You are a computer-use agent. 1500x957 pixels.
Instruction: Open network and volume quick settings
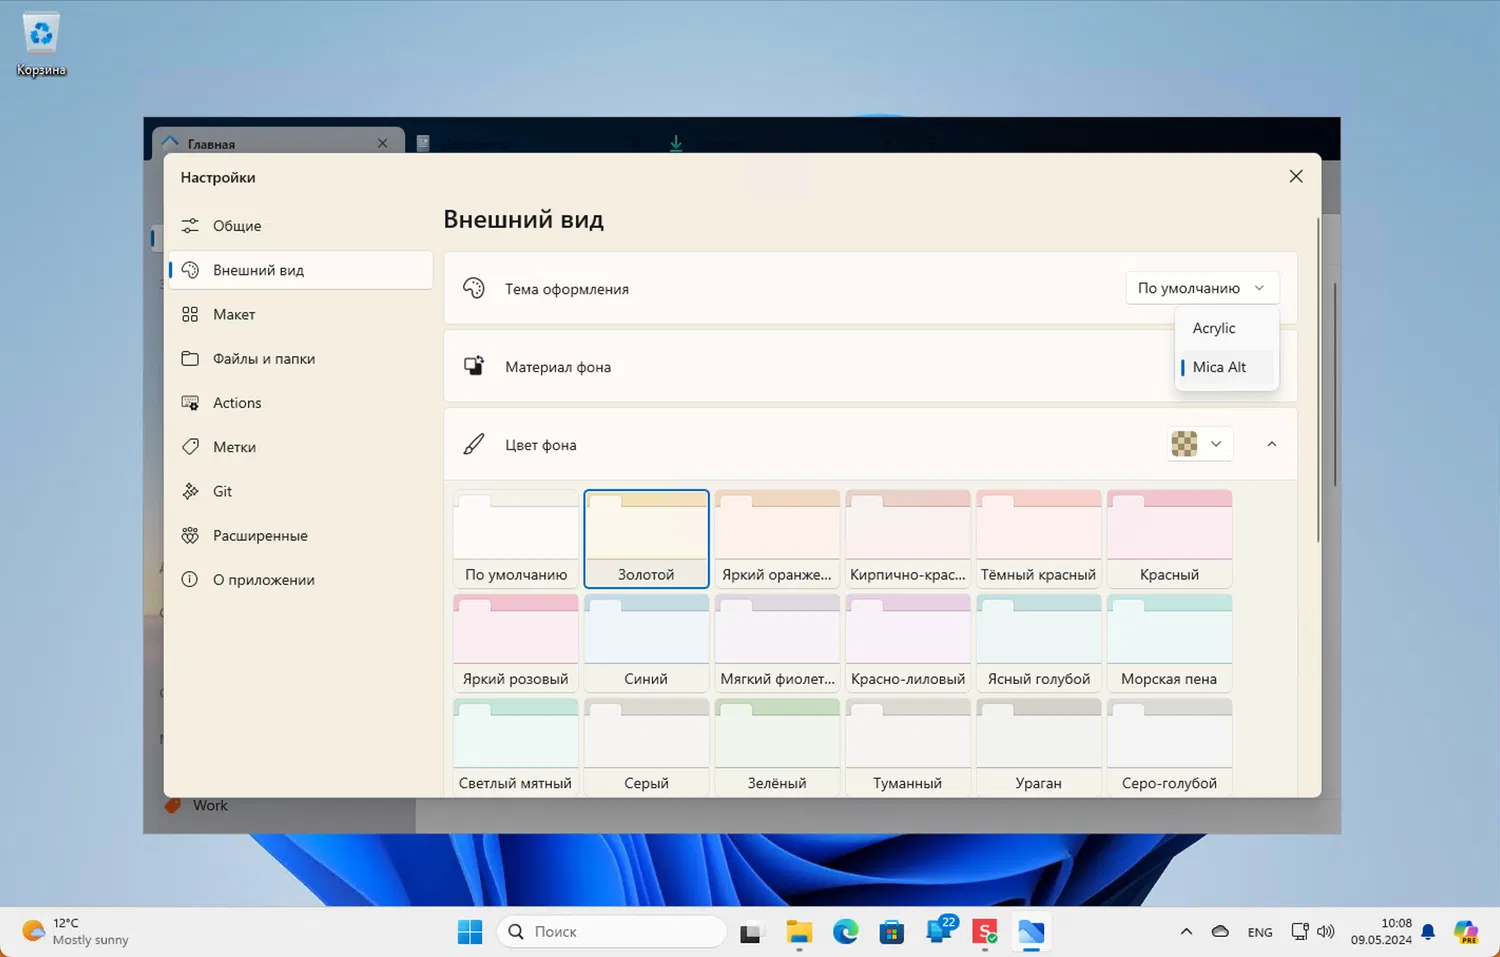point(1313,932)
